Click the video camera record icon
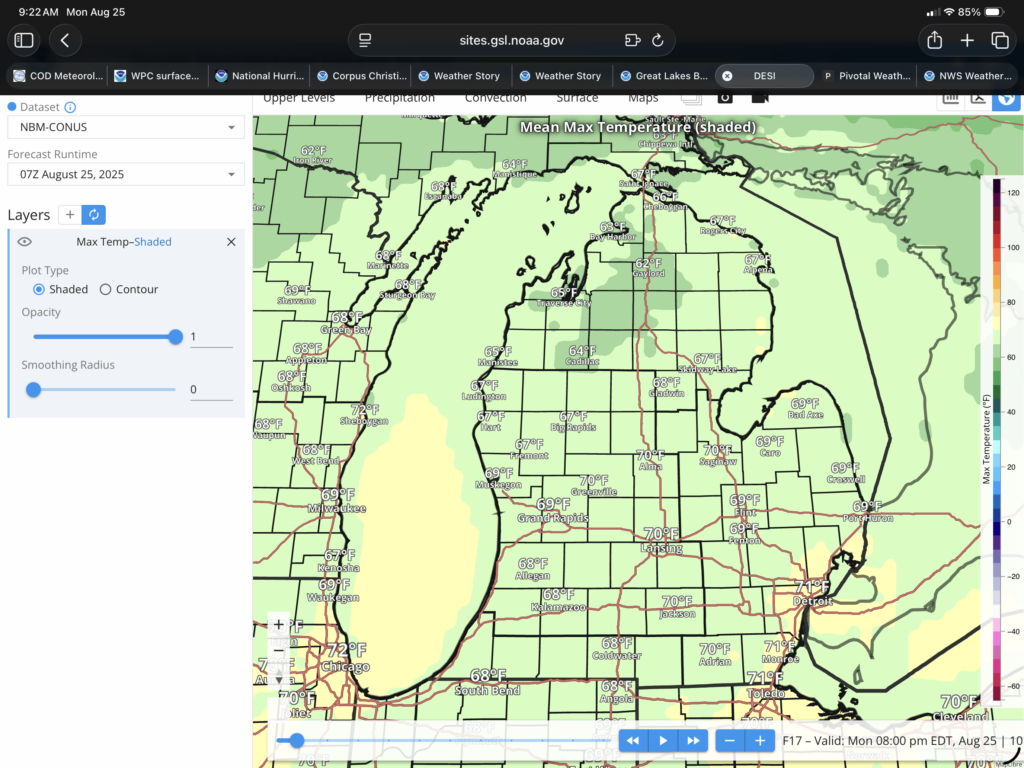 pos(760,97)
